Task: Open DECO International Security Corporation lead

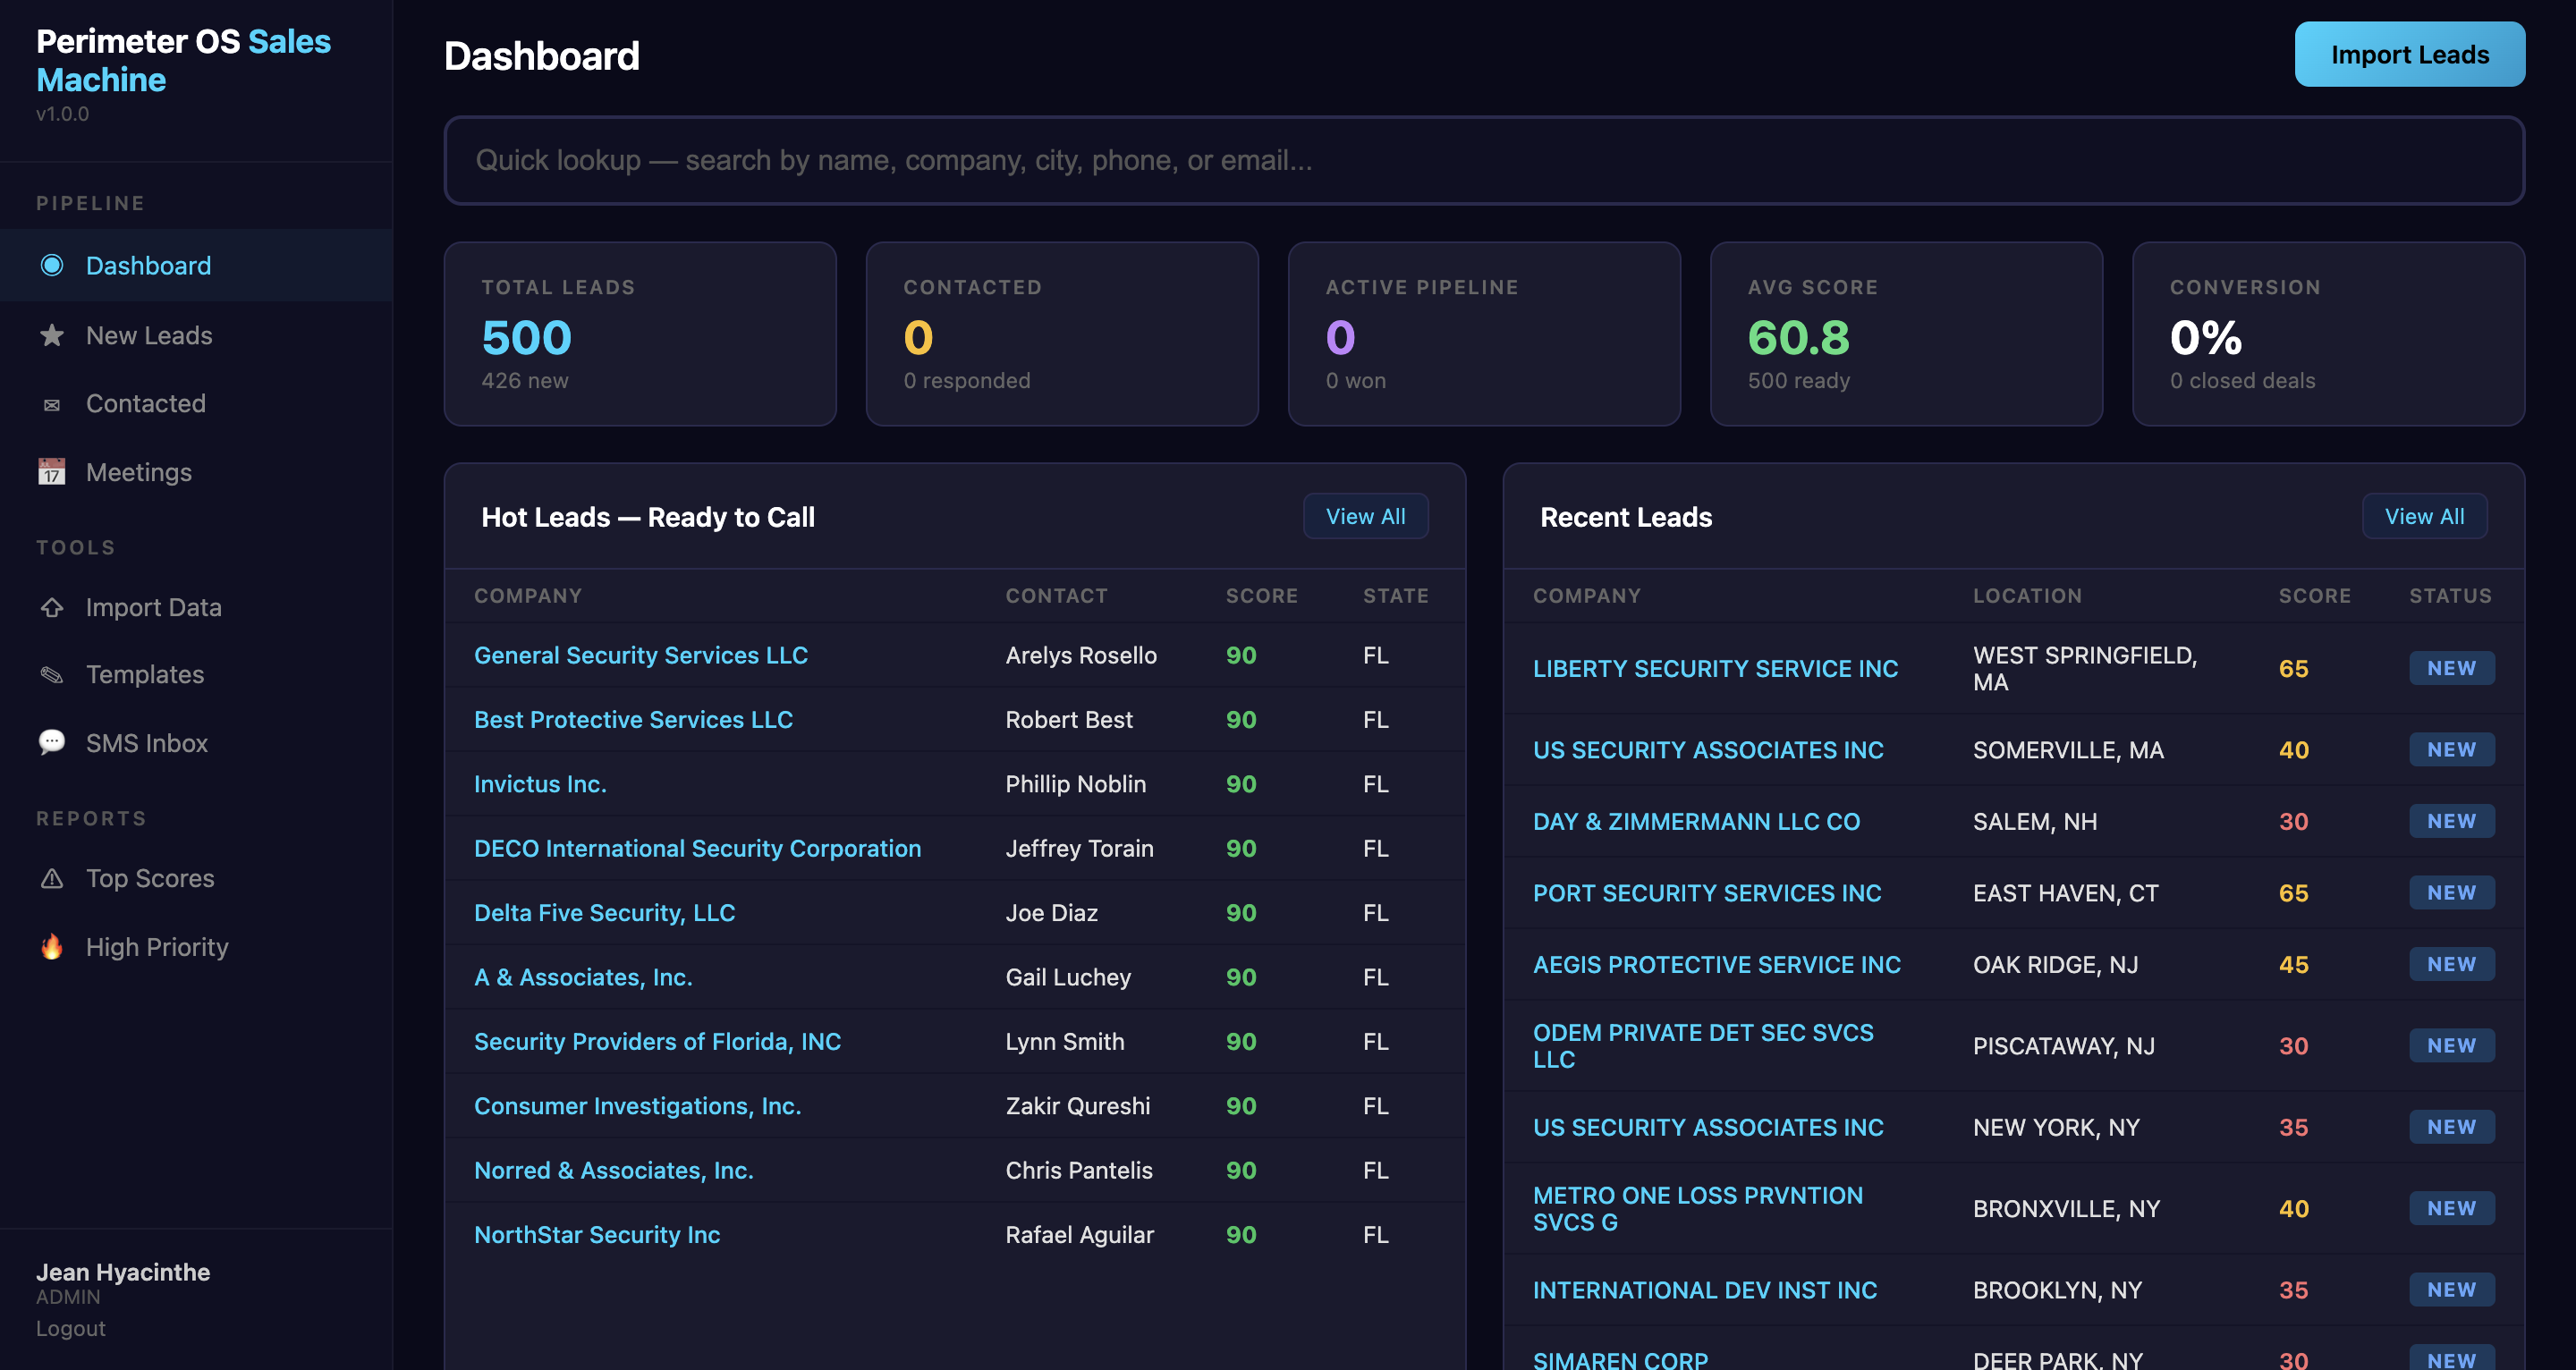Action: point(697,848)
